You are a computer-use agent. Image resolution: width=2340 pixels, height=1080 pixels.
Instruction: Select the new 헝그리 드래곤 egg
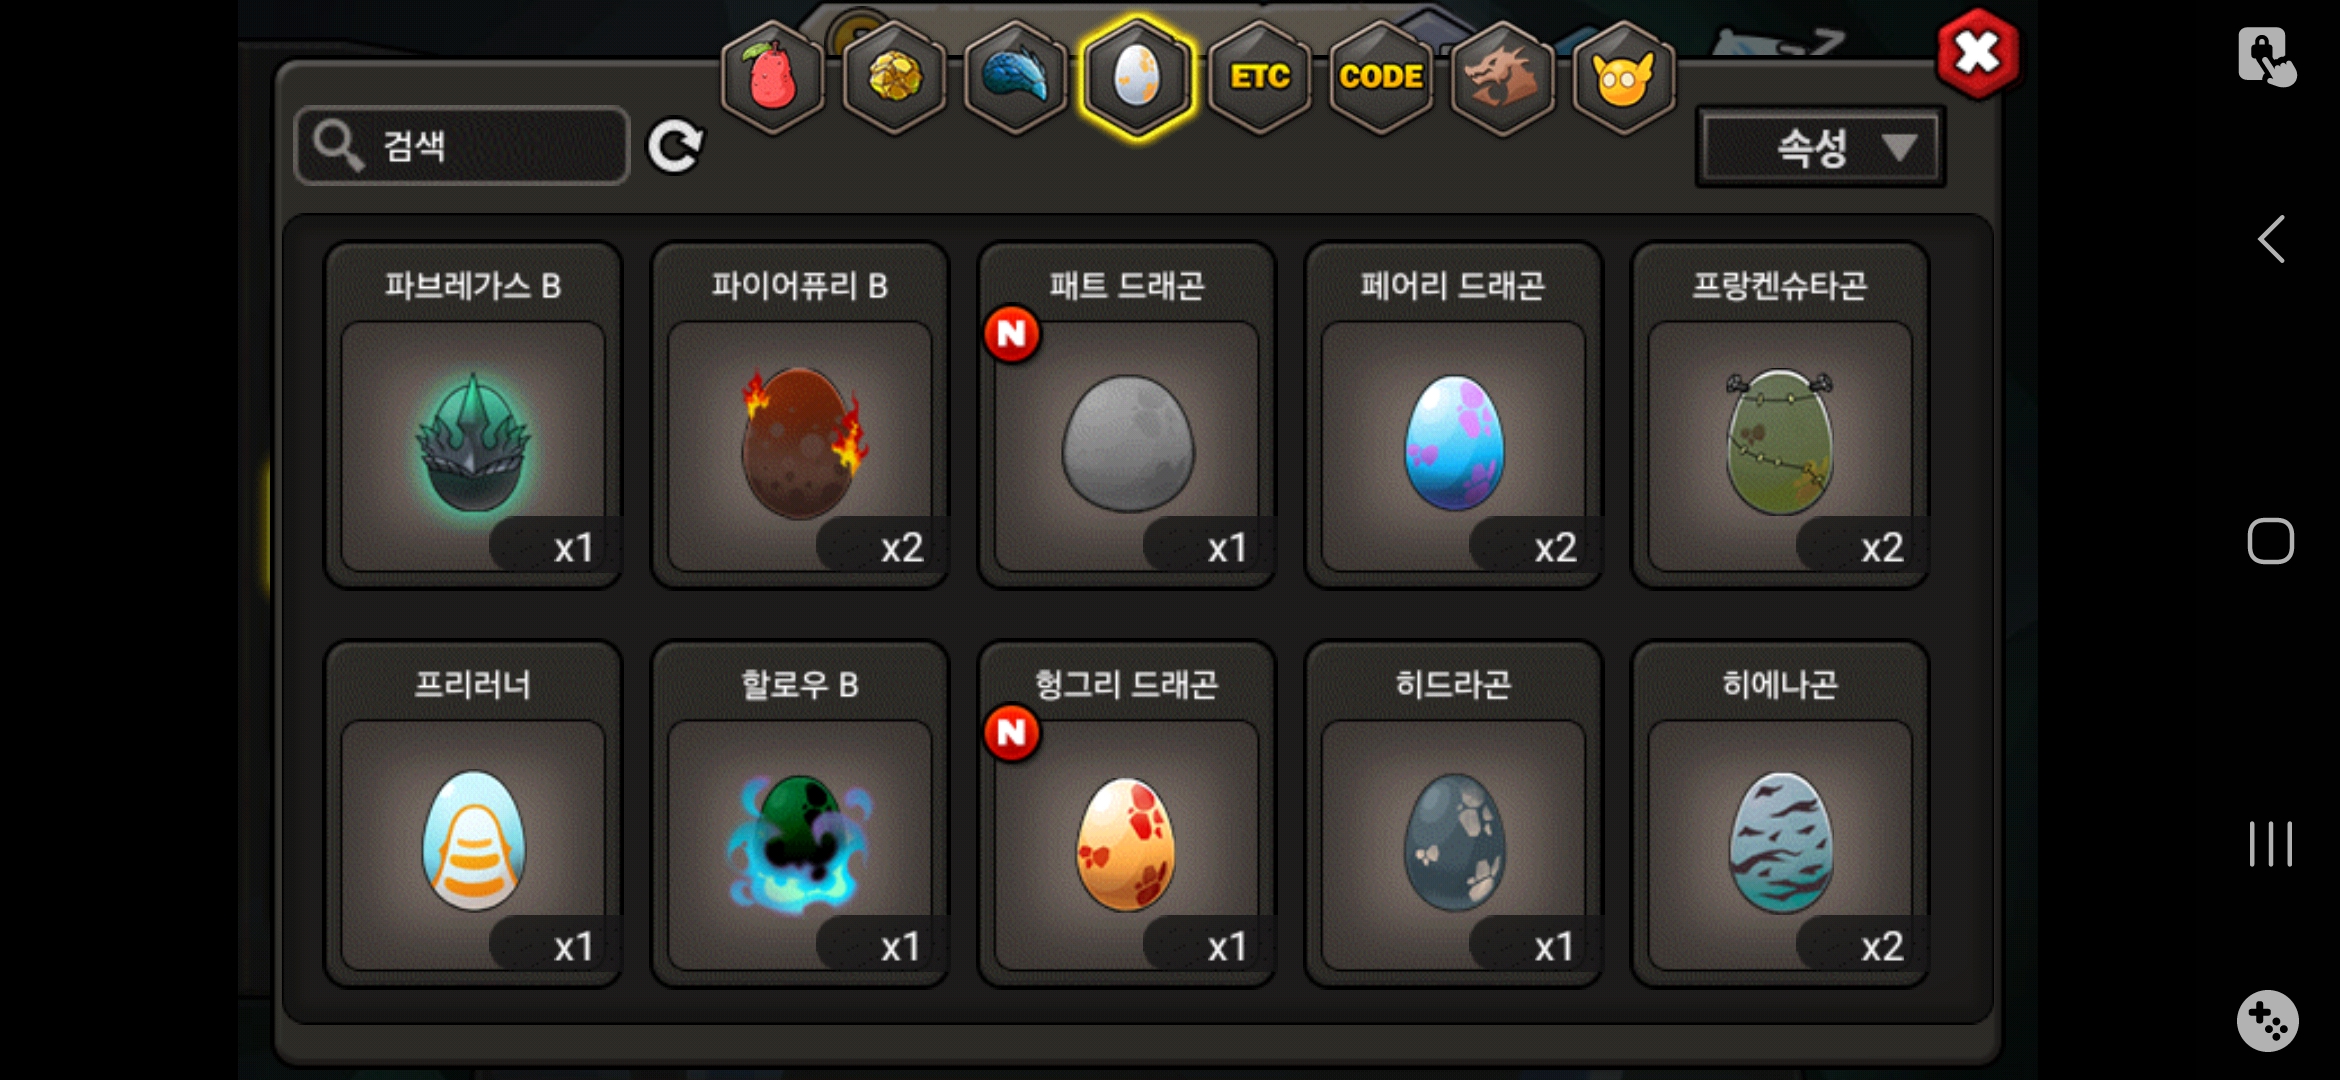[1127, 814]
